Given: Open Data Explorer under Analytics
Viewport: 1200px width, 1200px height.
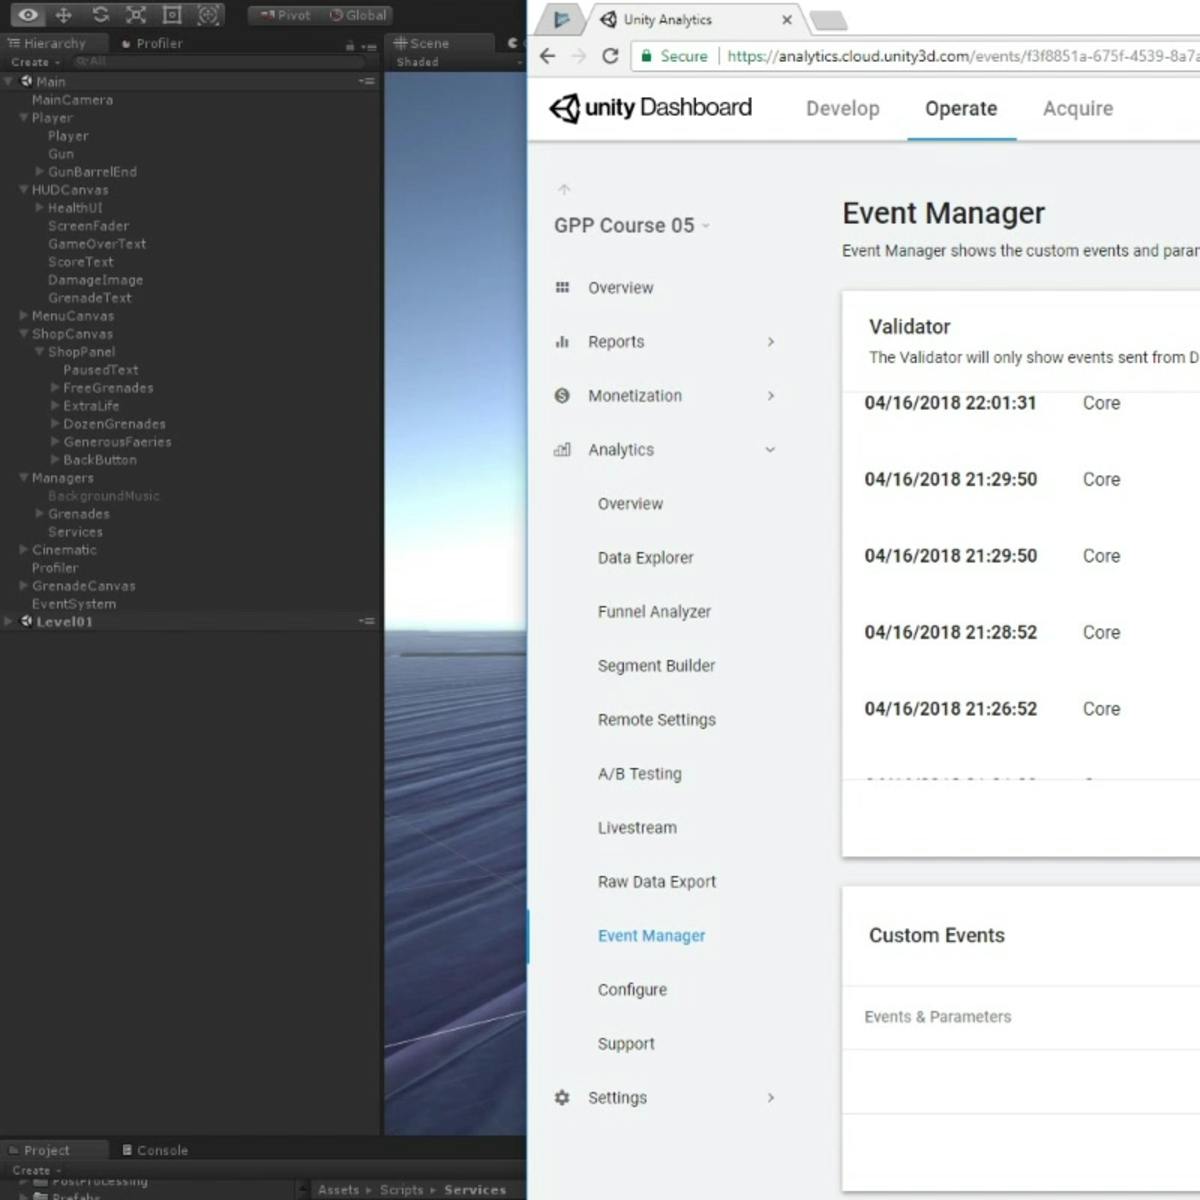Looking at the screenshot, I should pos(646,558).
